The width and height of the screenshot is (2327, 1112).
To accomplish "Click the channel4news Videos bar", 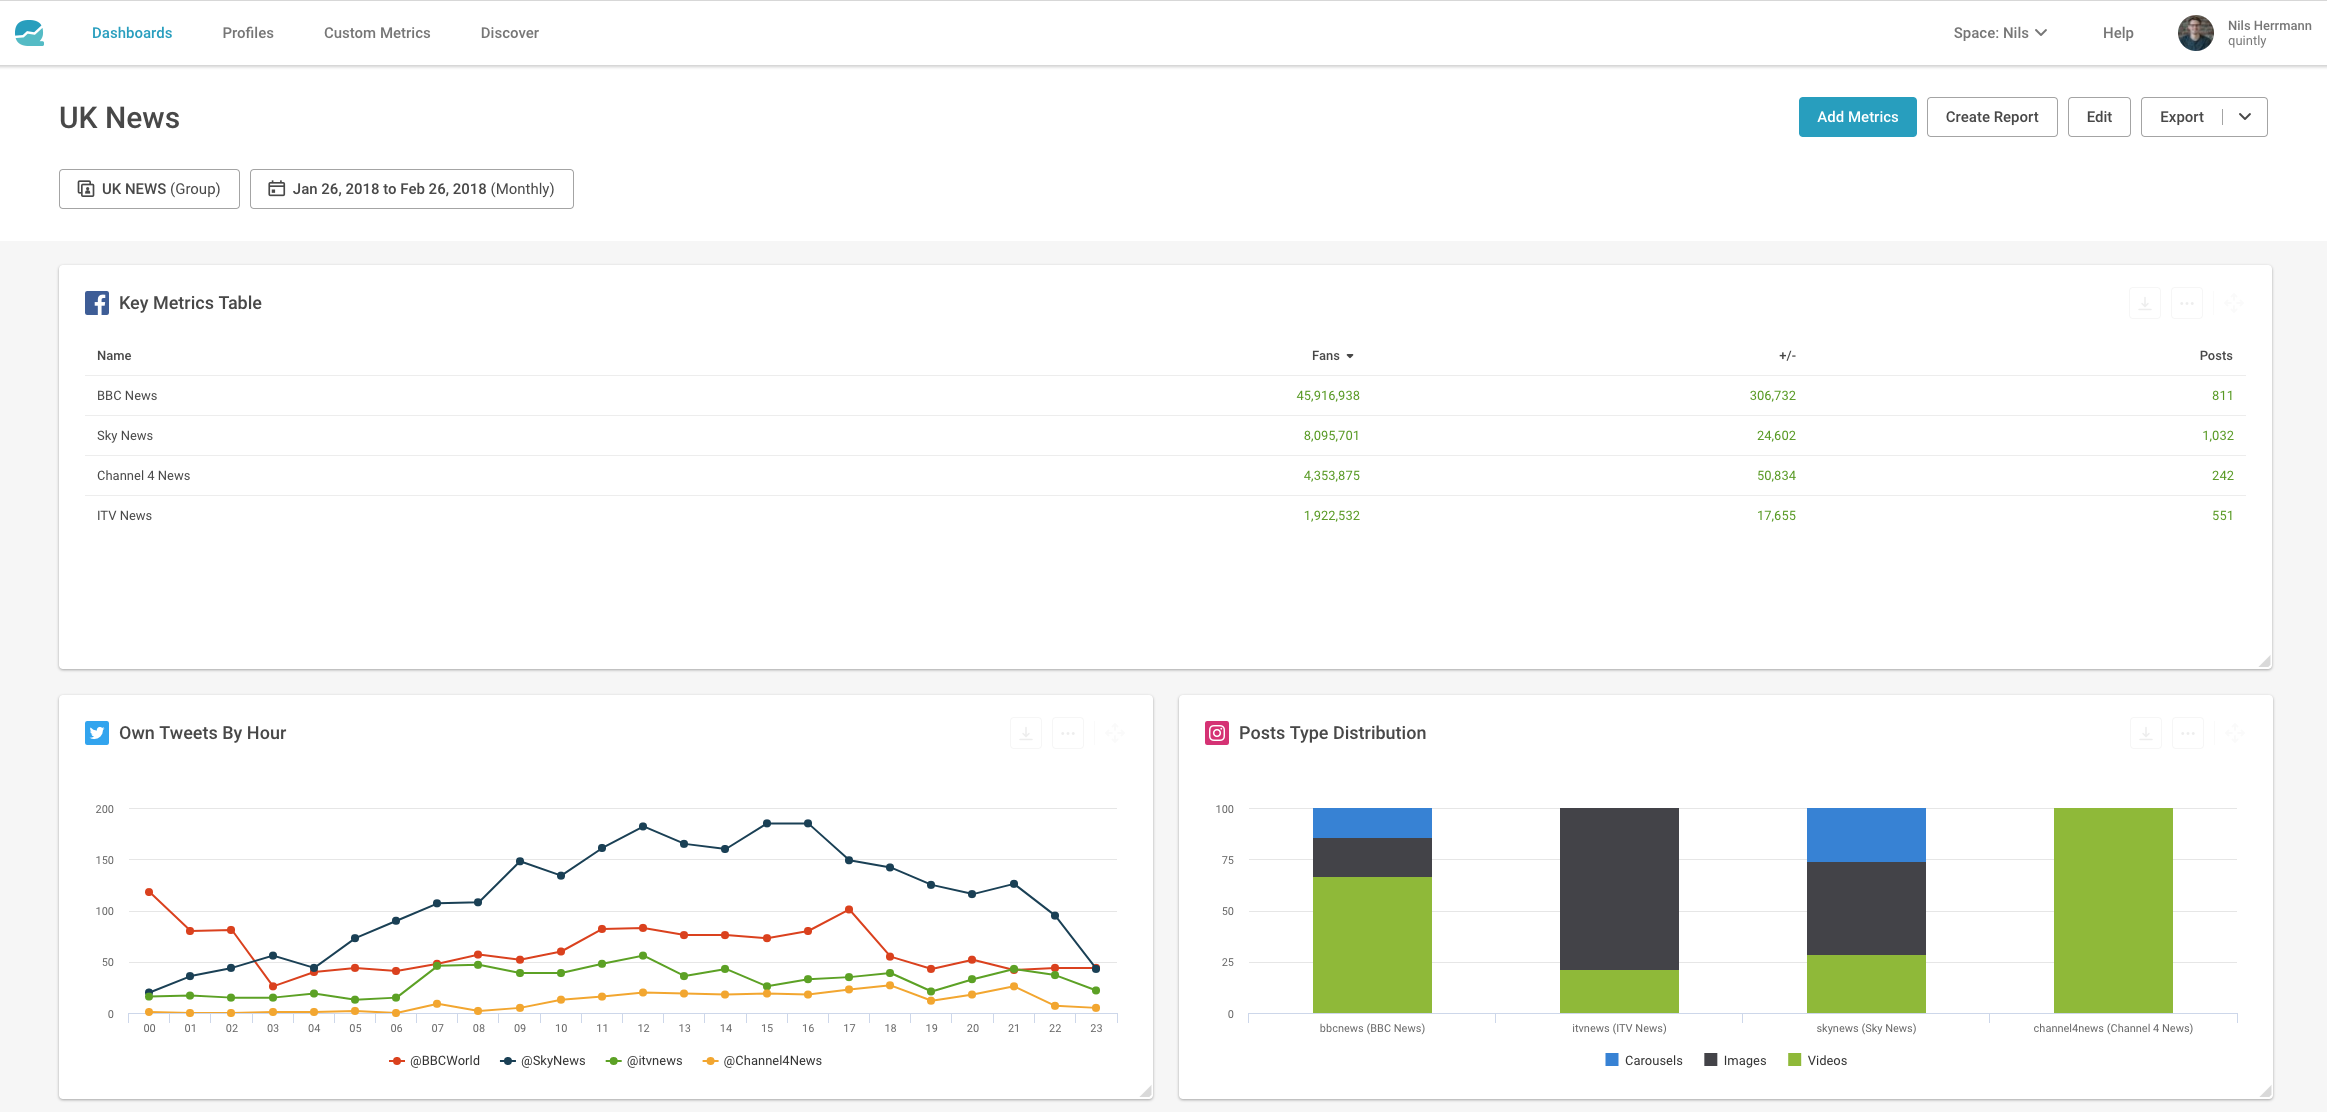I will coord(2113,911).
